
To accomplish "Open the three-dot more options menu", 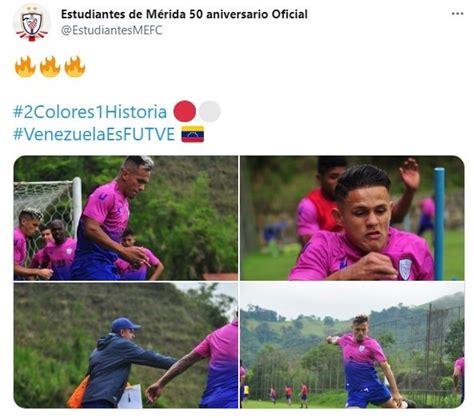I will (457, 14).
